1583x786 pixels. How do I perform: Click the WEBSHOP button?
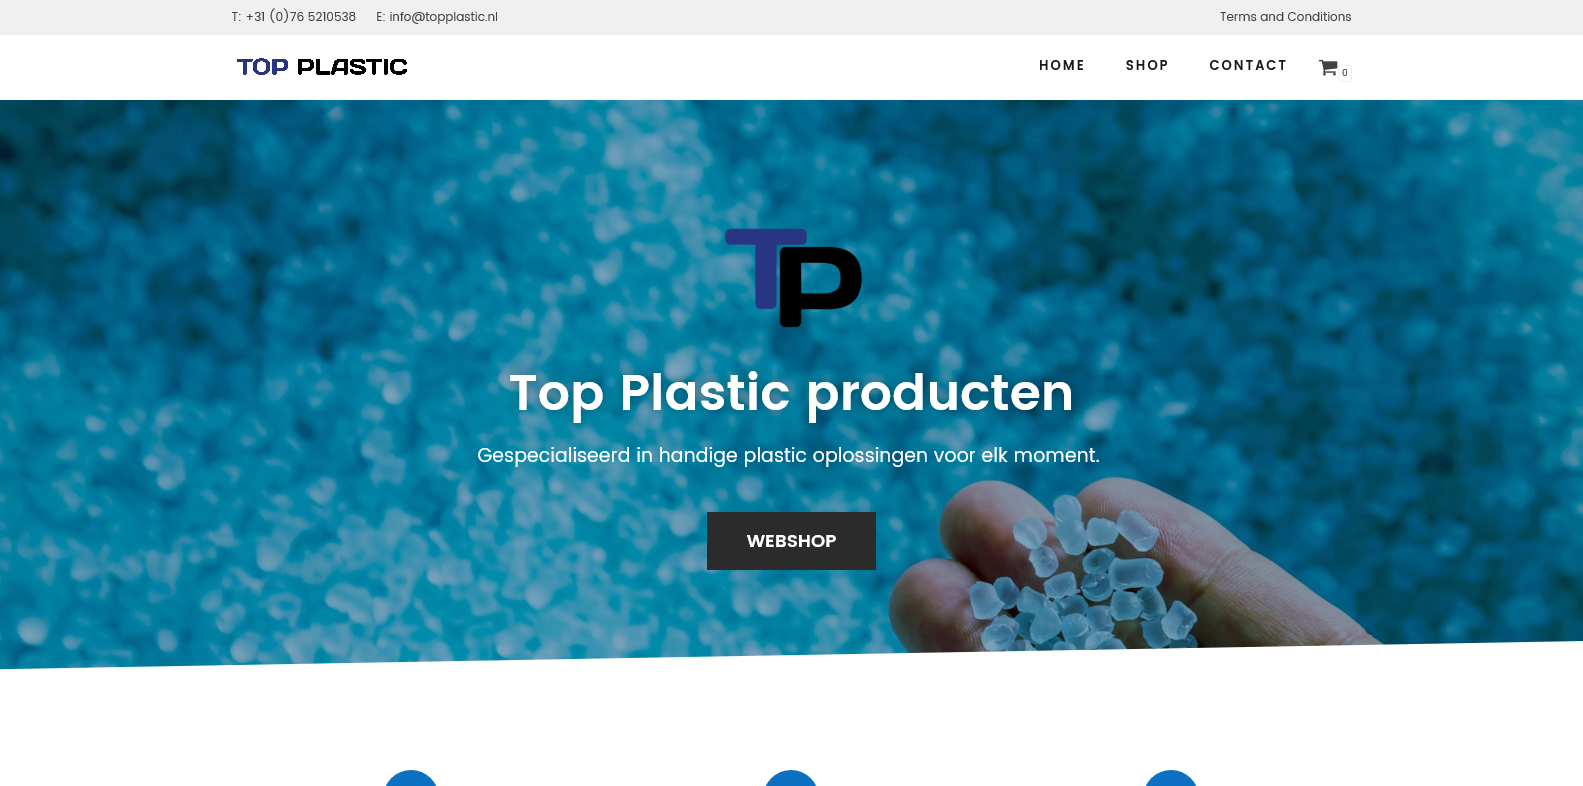tap(791, 541)
